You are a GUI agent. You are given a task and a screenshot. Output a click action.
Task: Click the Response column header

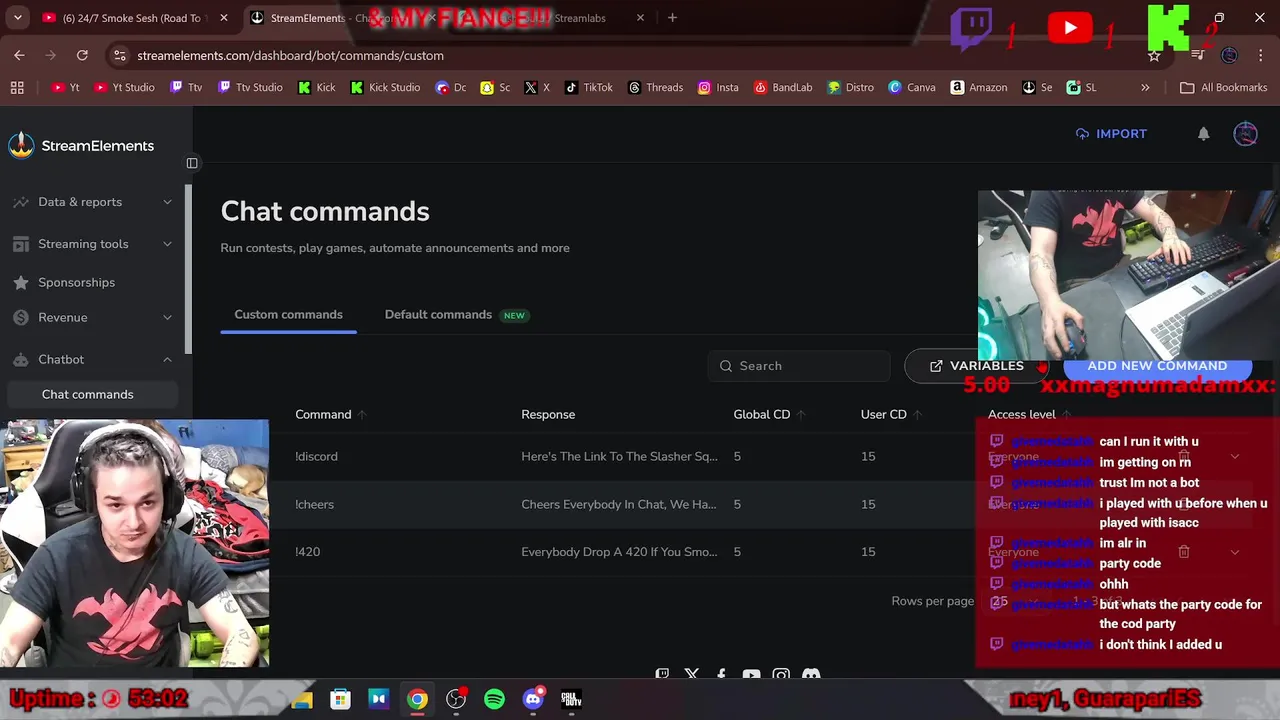548,414
